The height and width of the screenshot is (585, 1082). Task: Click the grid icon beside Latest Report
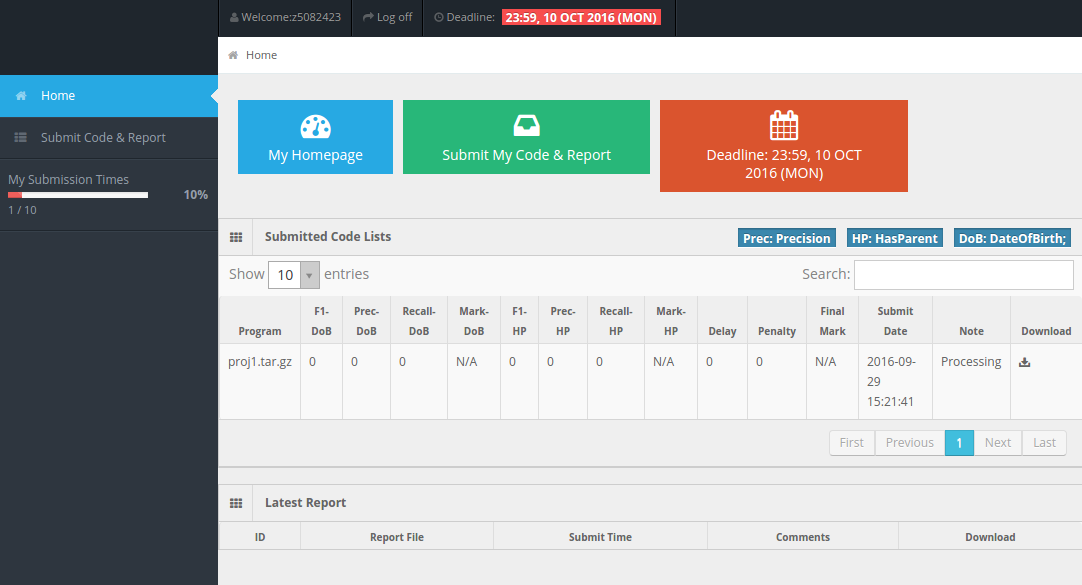pyautogui.click(x=236, y=503)
